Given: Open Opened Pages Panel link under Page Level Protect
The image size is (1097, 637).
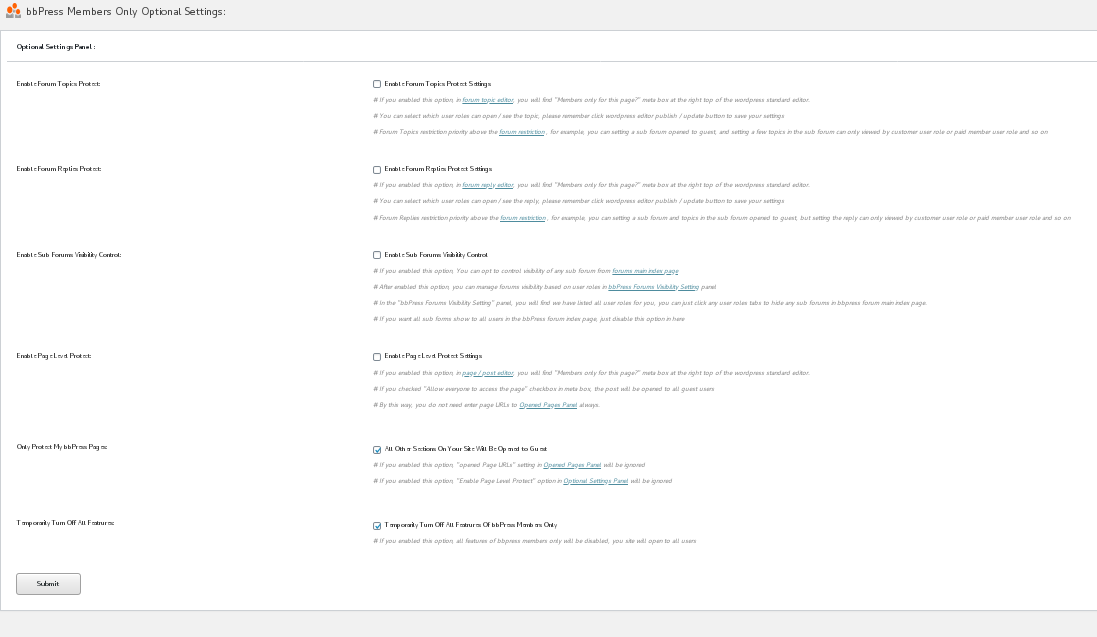Looking at the screenshot, I should pyautogui.click(x=548, y=405).
